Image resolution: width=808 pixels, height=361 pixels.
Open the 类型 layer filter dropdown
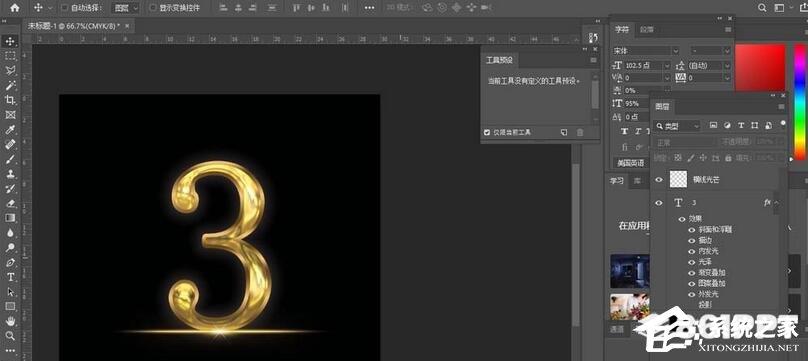[677, 126]
